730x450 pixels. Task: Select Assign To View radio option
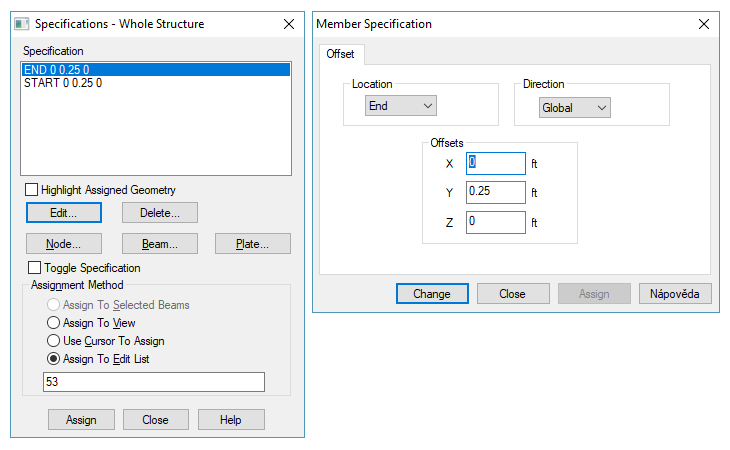[54, 323]
